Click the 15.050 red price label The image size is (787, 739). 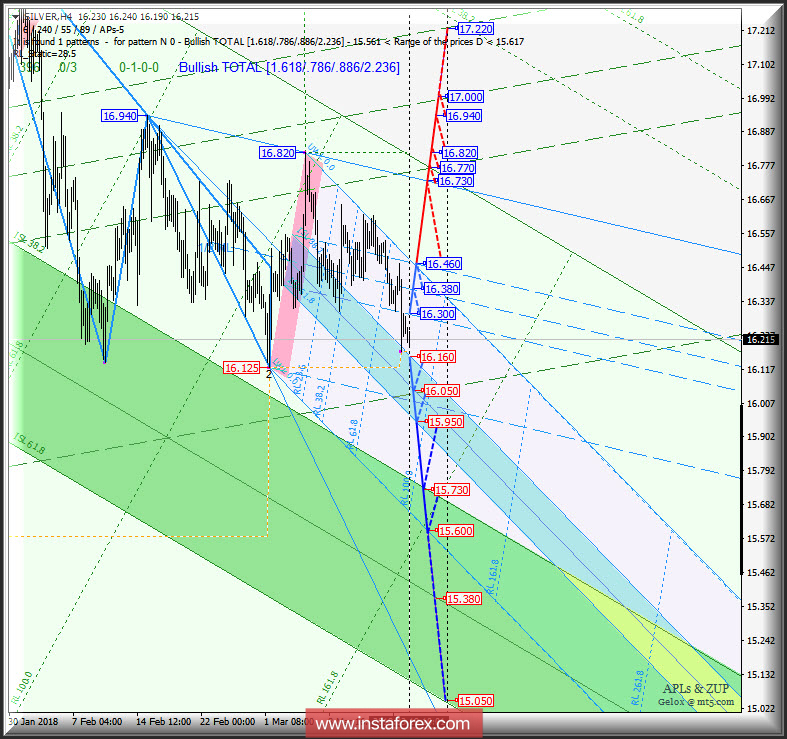[x=476, y=701]
